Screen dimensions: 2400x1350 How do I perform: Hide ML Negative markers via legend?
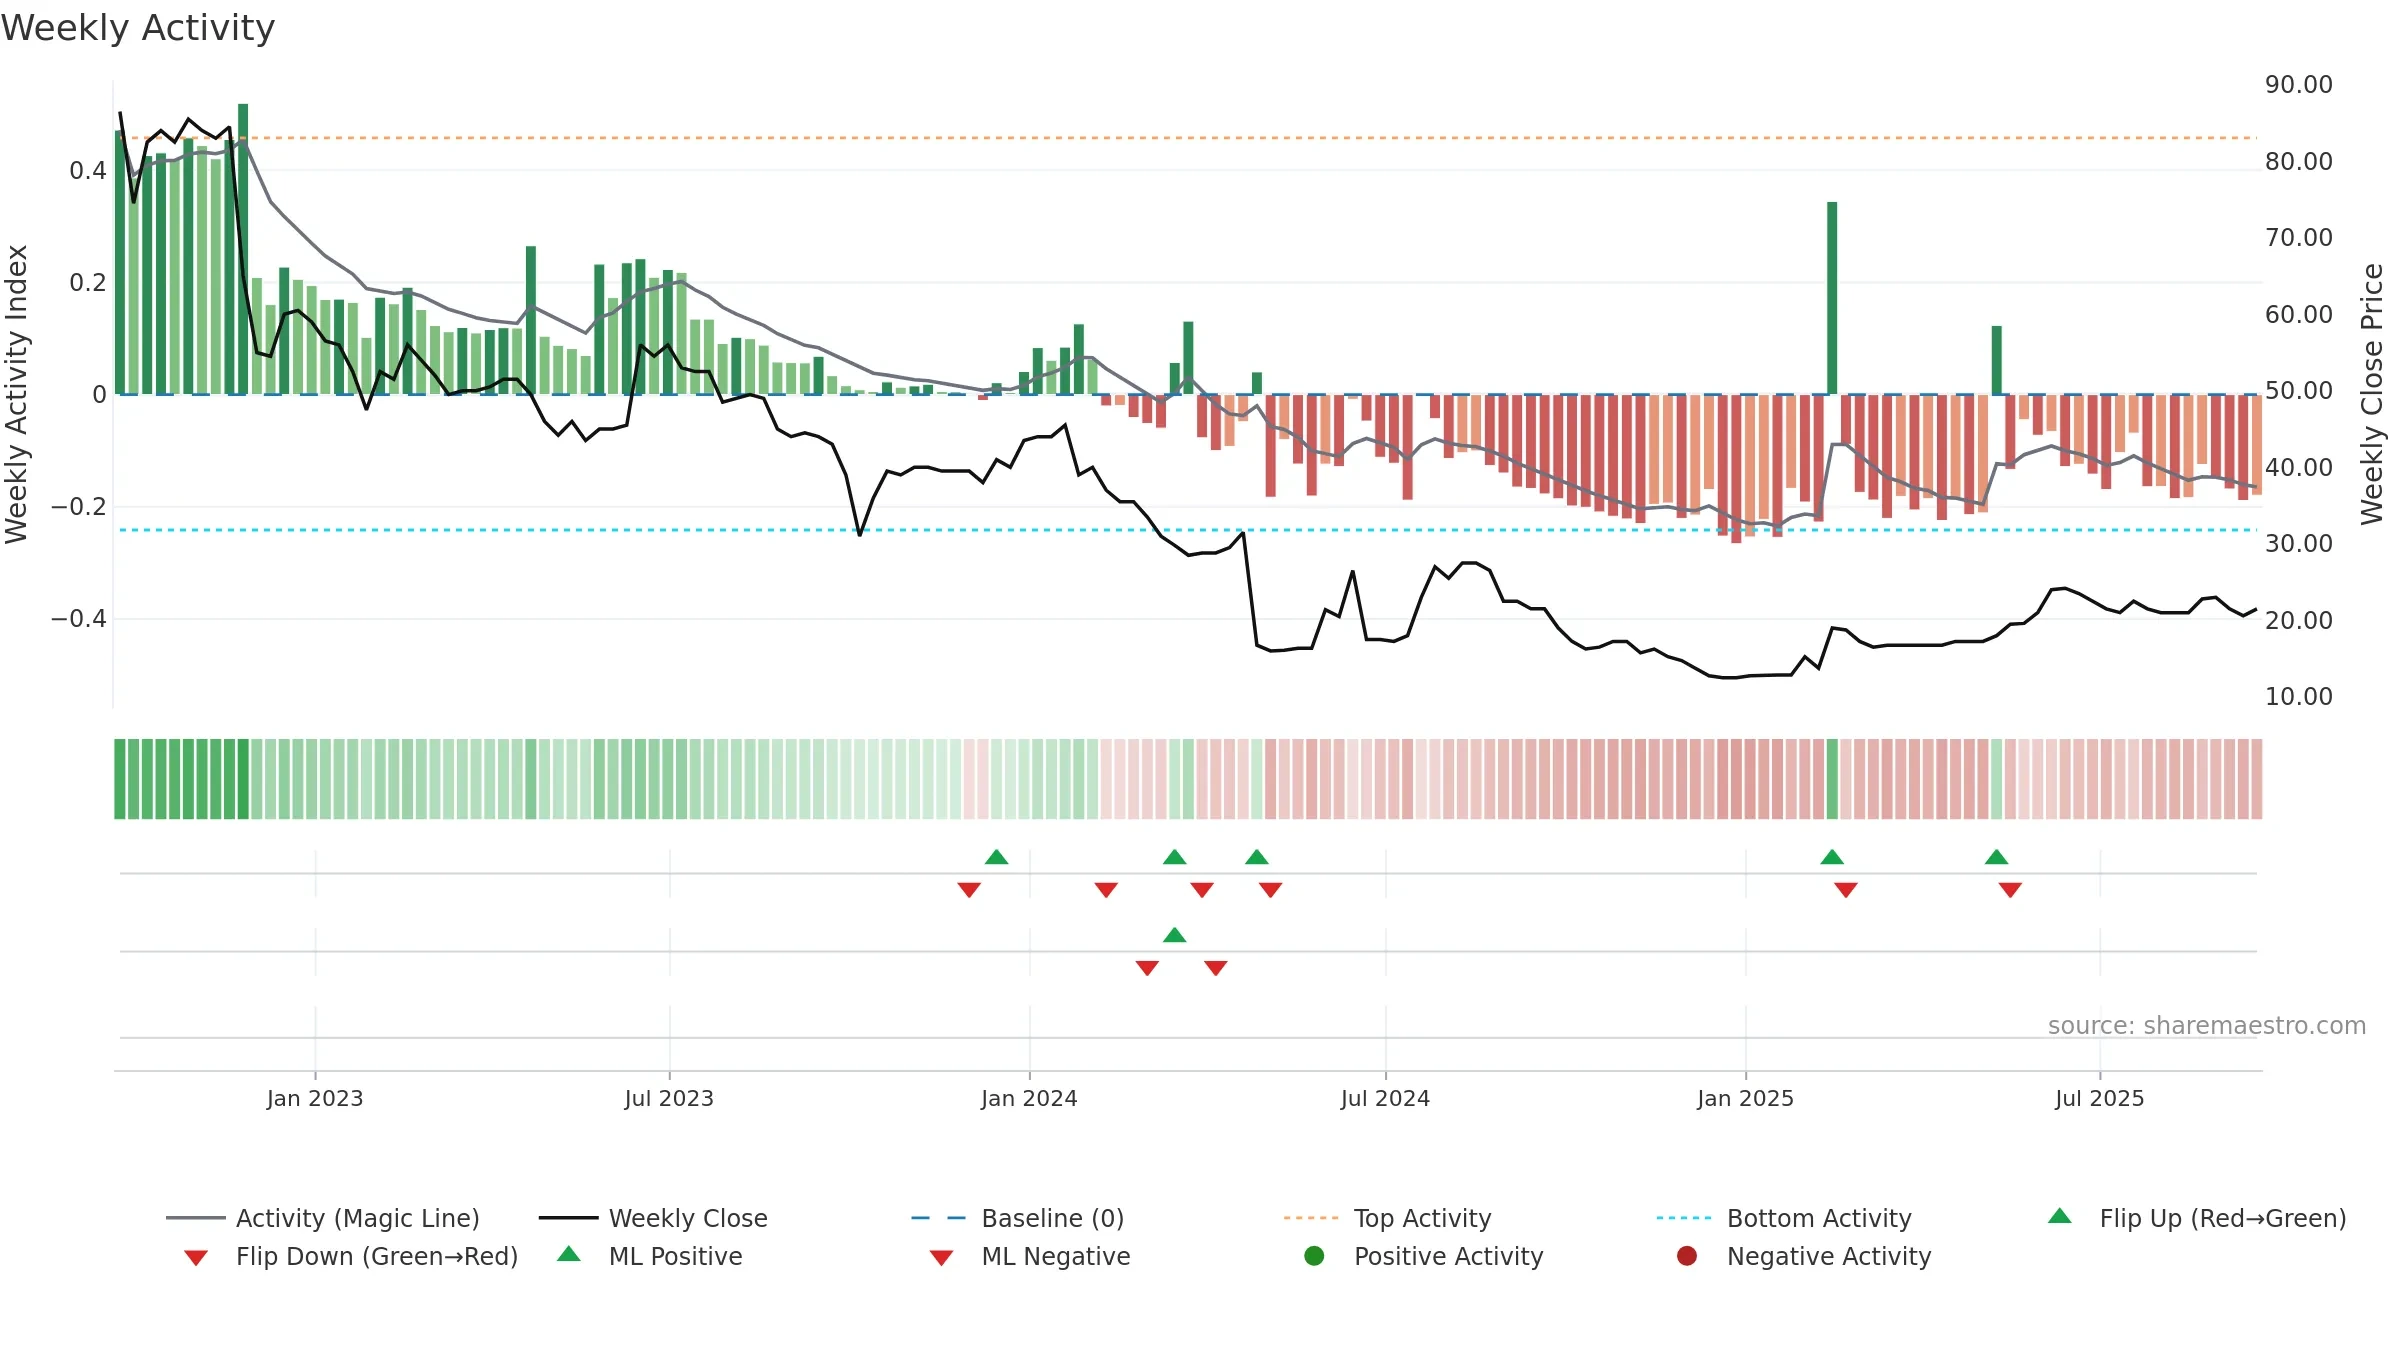coord(1030,1256)
